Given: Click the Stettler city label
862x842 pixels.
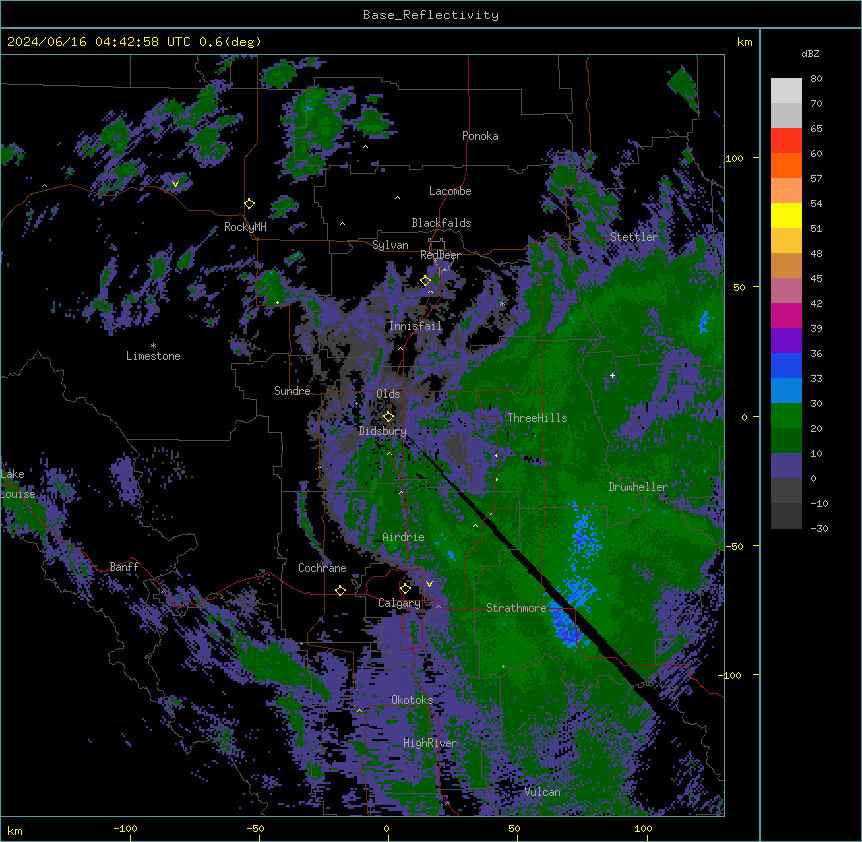Looking at the screenshot, I should [634, 237].
